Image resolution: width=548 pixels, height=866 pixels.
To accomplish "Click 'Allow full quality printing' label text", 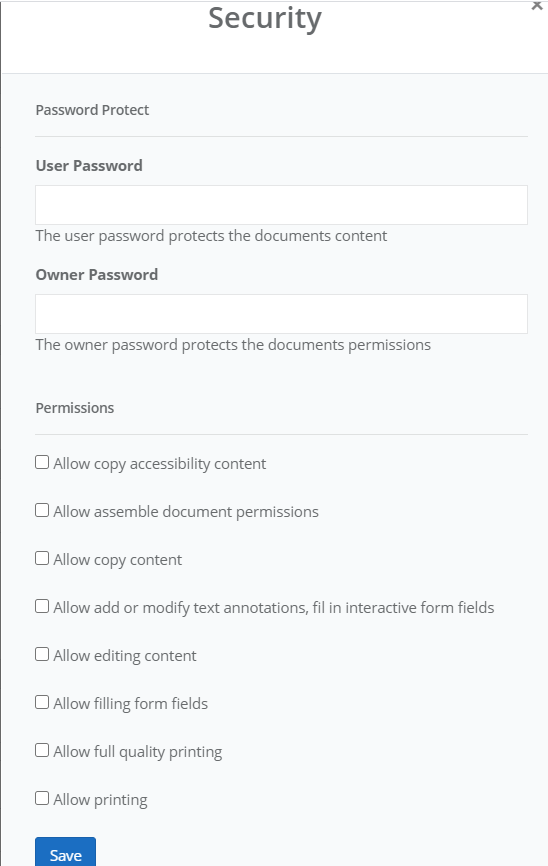I will (138, 752).
